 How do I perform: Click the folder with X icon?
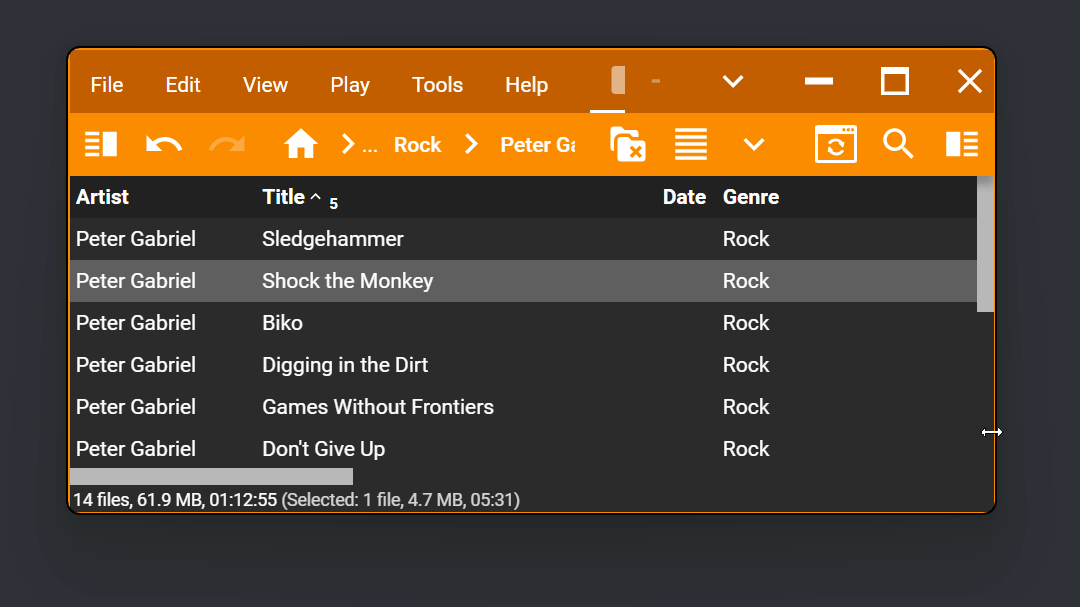tap(627, 145)
